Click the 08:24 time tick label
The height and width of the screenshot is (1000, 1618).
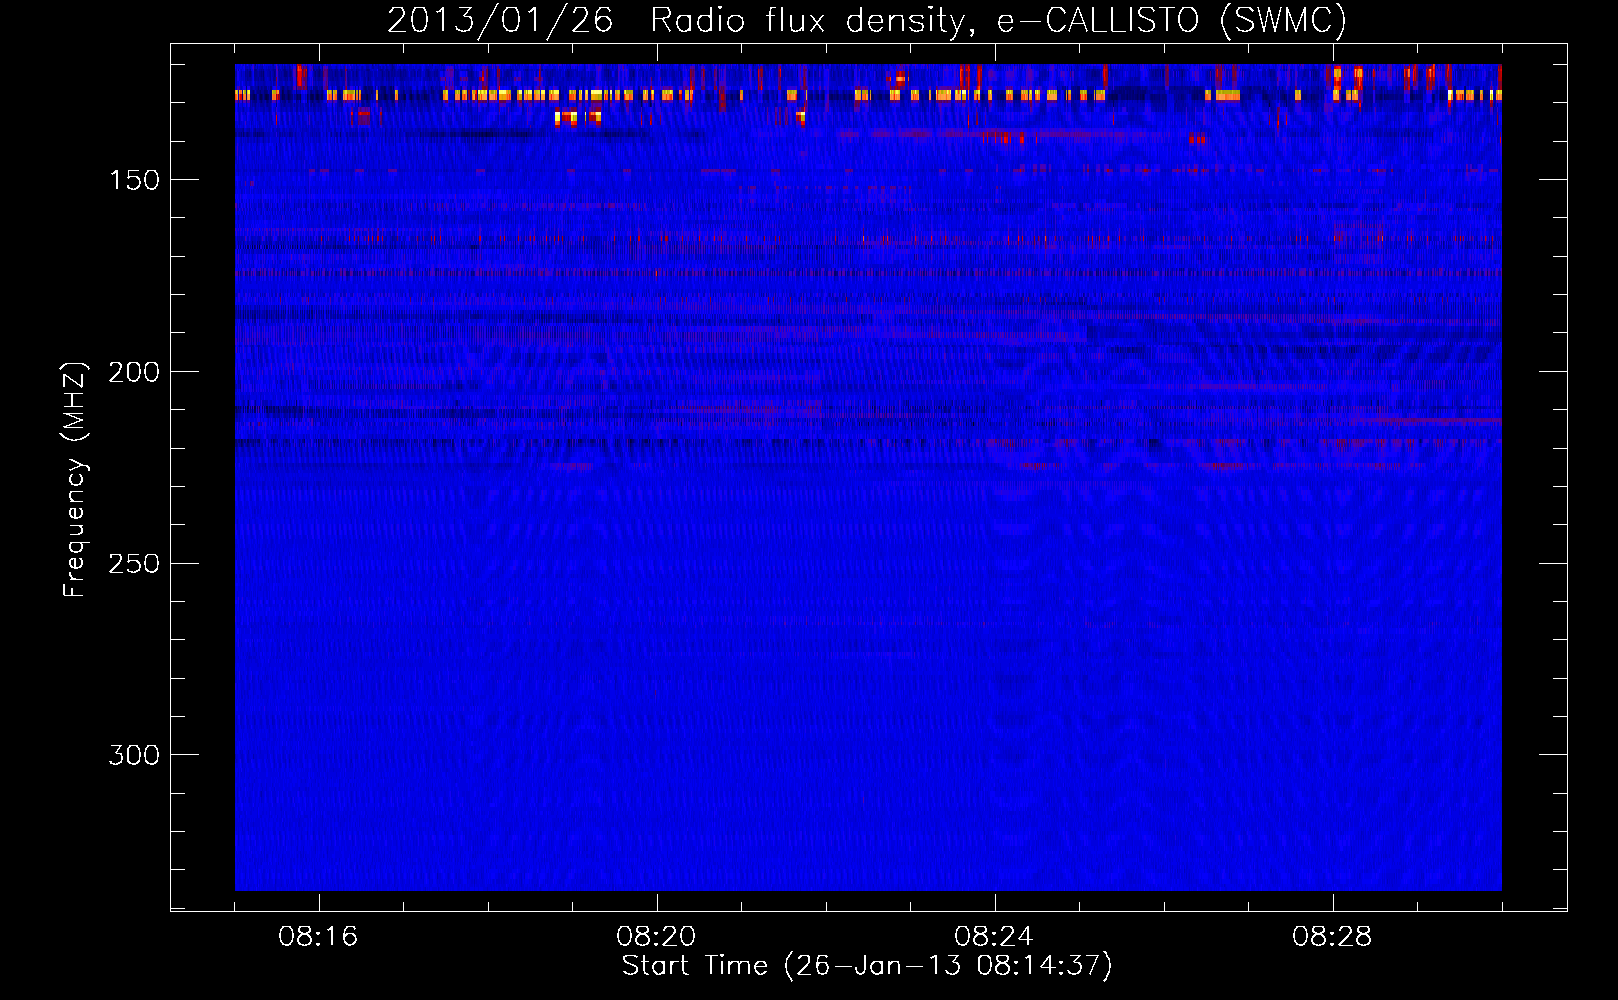pyautogui.click(x=994, y=937)
